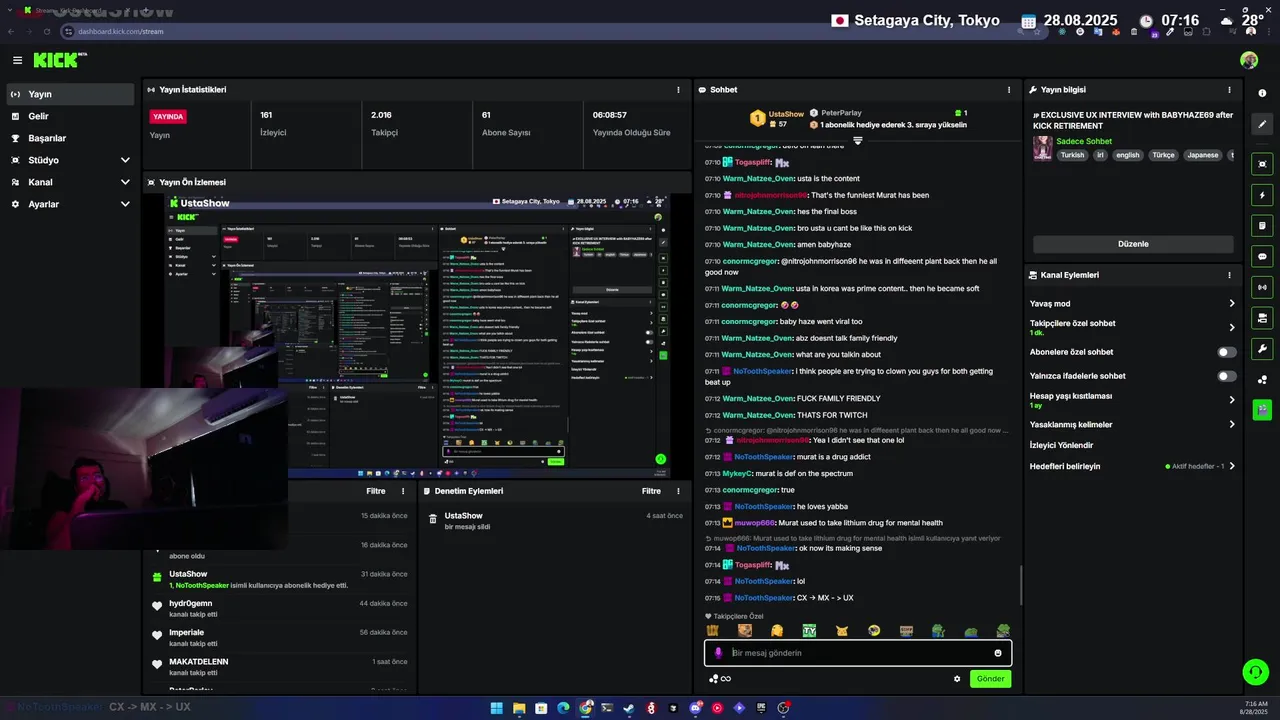The height and width of the screenshot is (720, 1280).
Task: Open chat settings gear next to Gönder
Action: coord(957,679)
